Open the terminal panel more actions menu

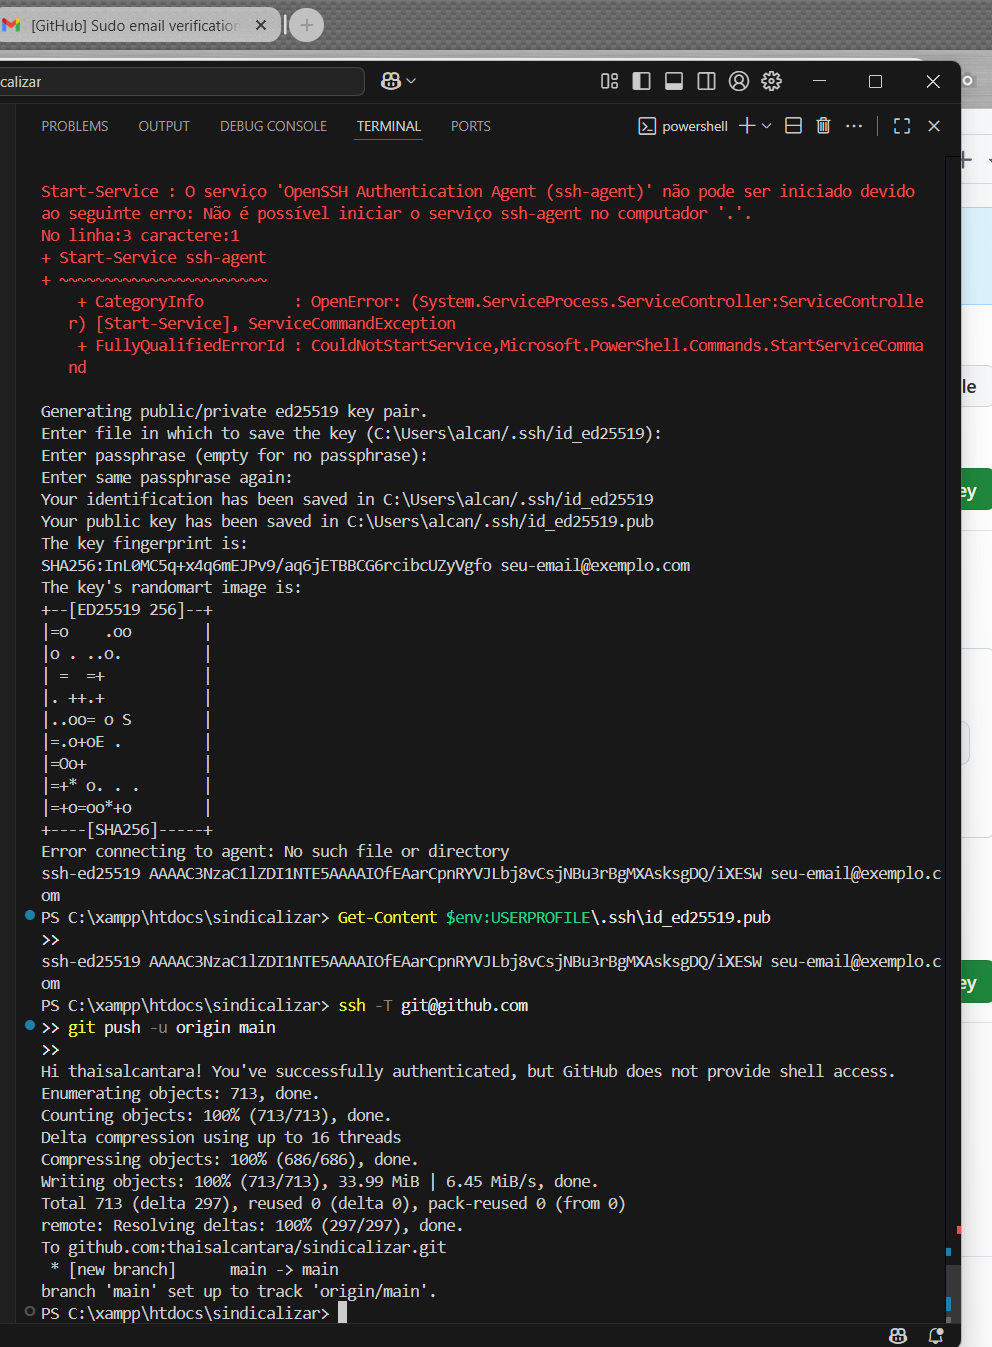854,126
